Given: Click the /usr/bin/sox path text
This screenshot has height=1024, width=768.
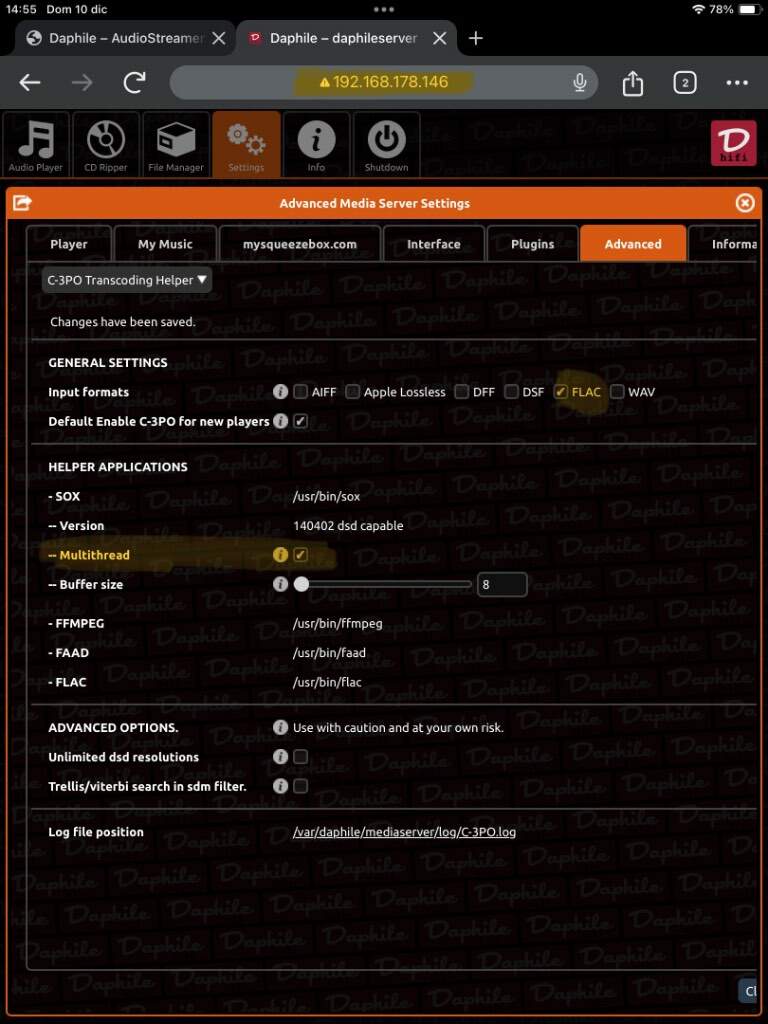Looking at the screenshot, I should pyautogui.click(x=327, y=496).
